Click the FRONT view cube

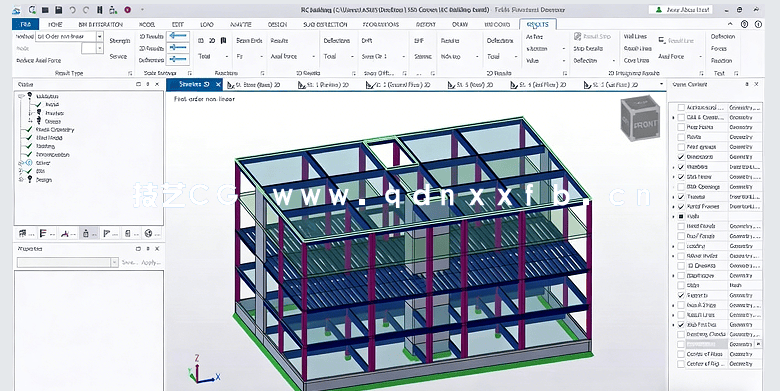coord(640,119)
